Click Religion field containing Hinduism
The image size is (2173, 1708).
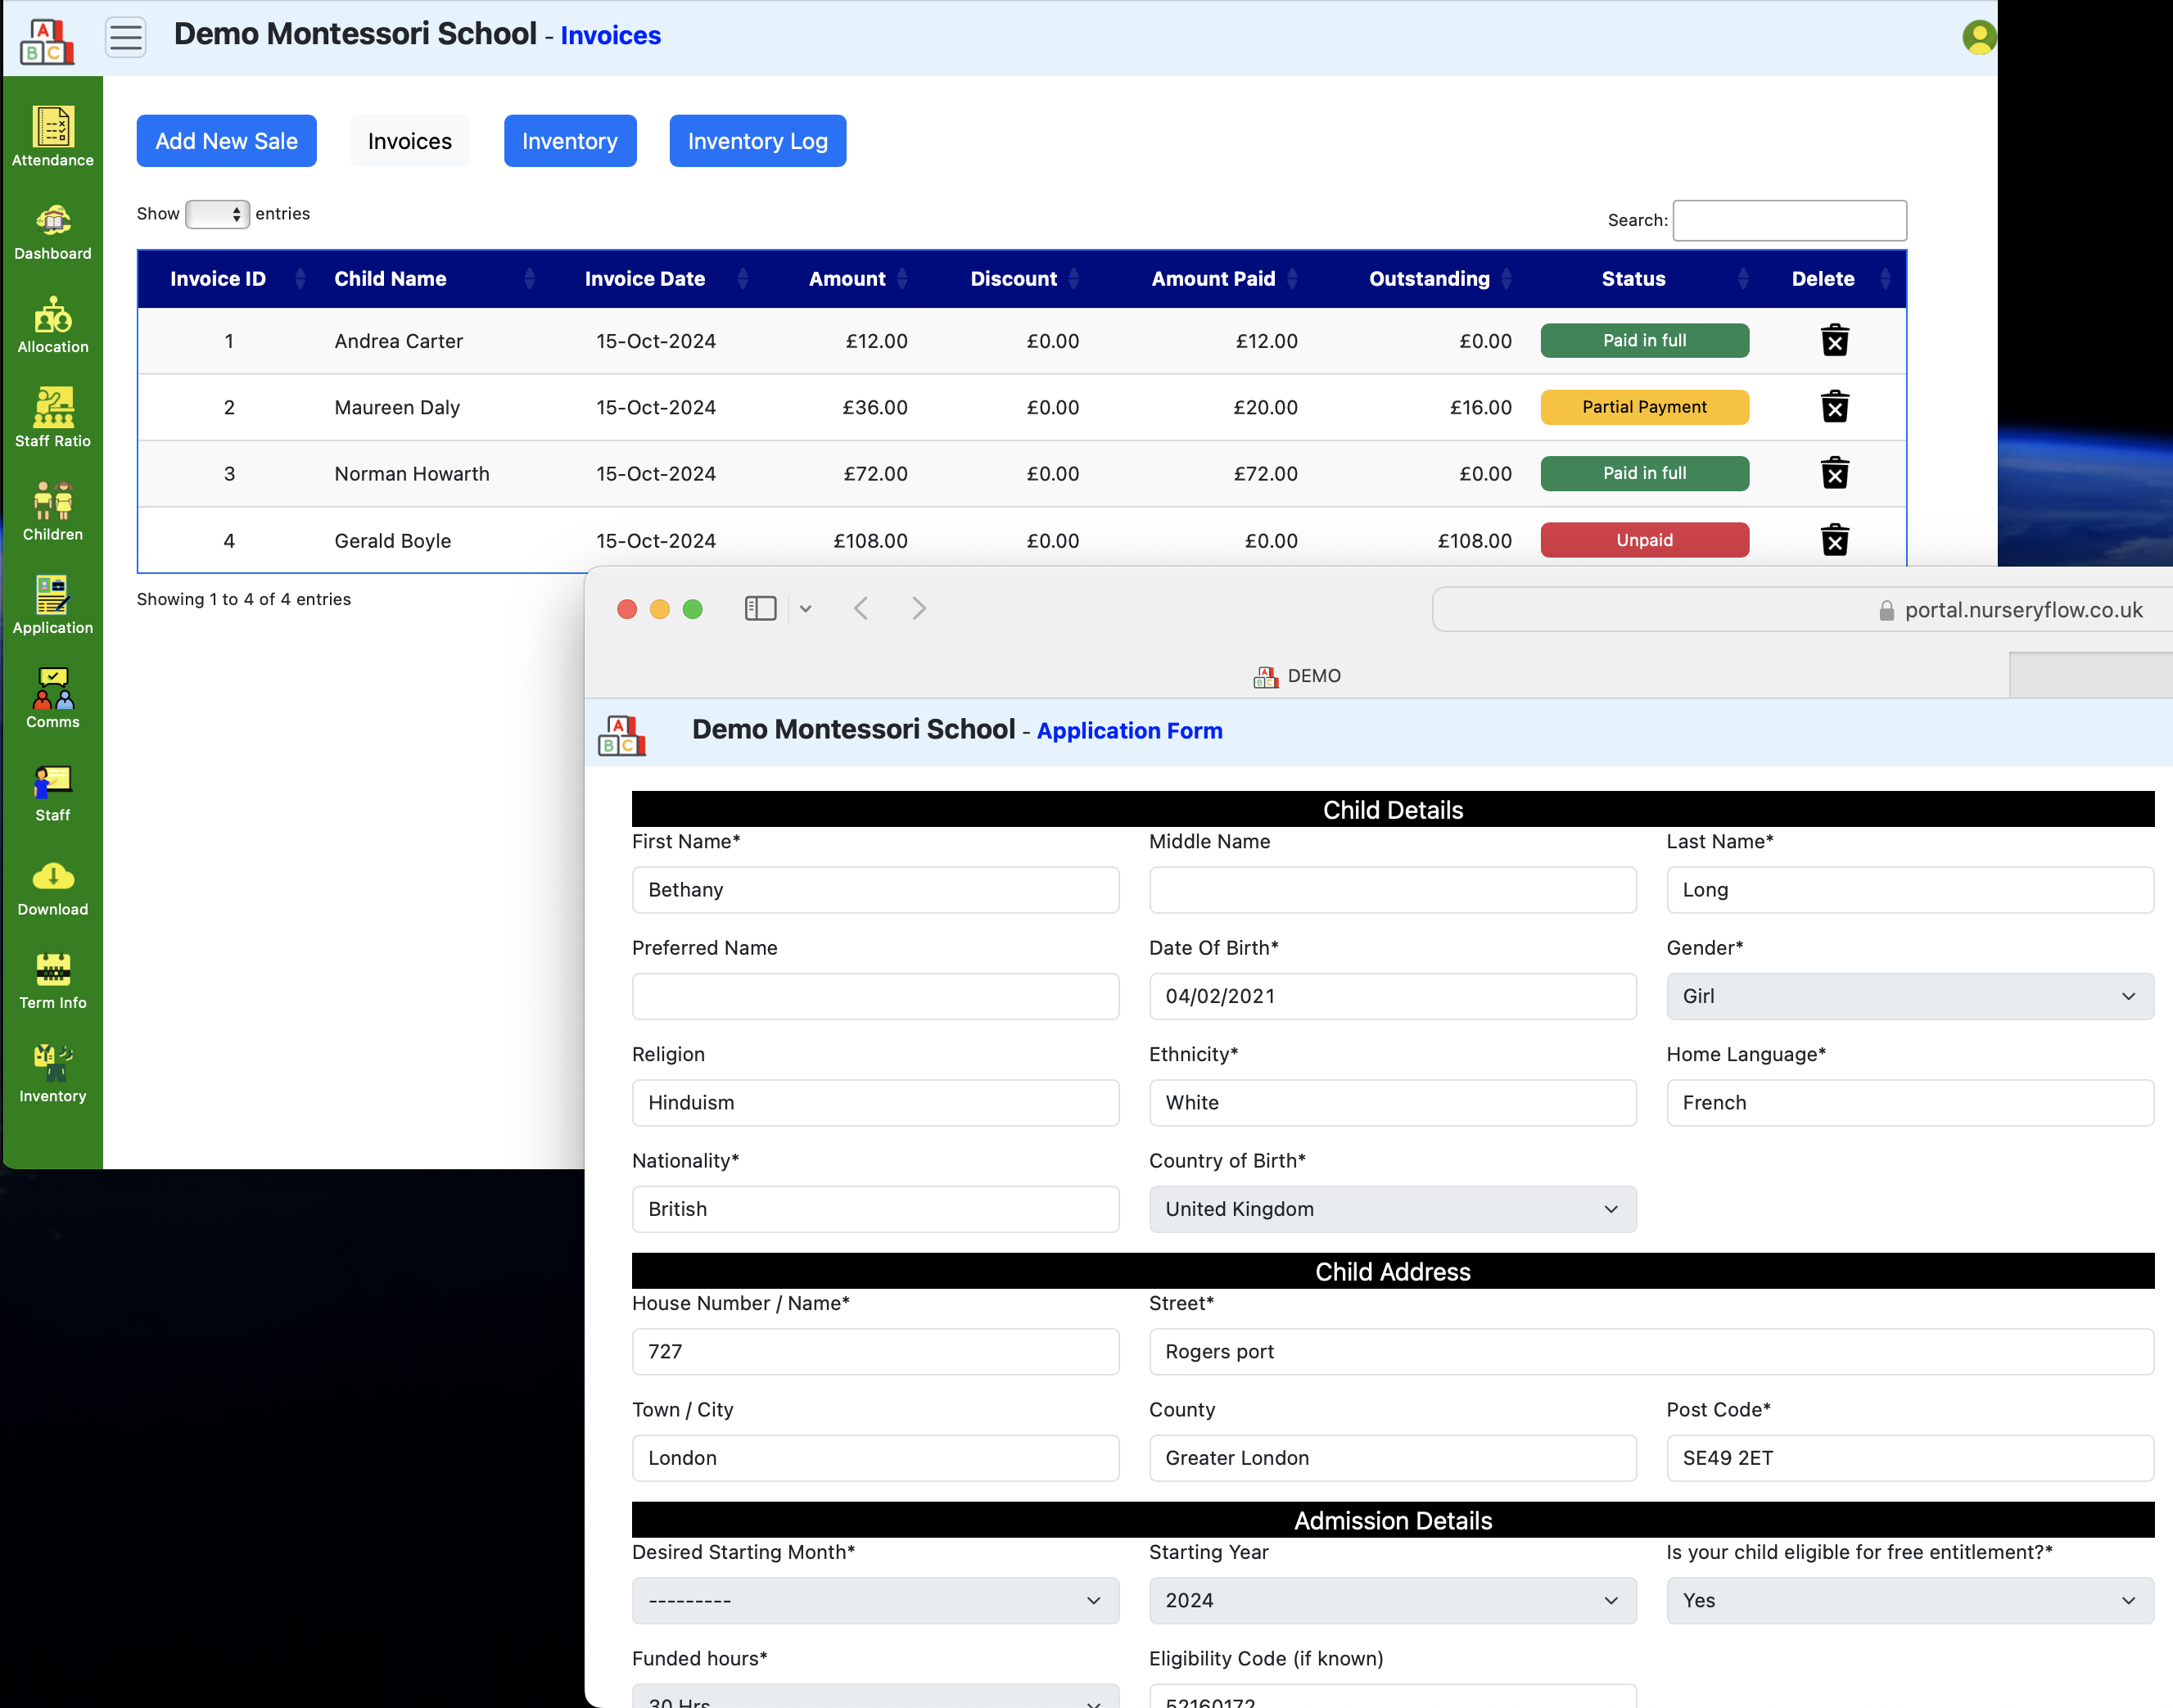(875, 1102)
